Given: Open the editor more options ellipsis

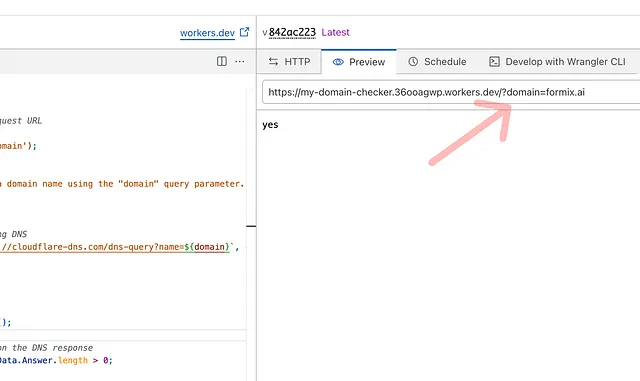Looking at the screenshot, I should click(x=240, y=62).
